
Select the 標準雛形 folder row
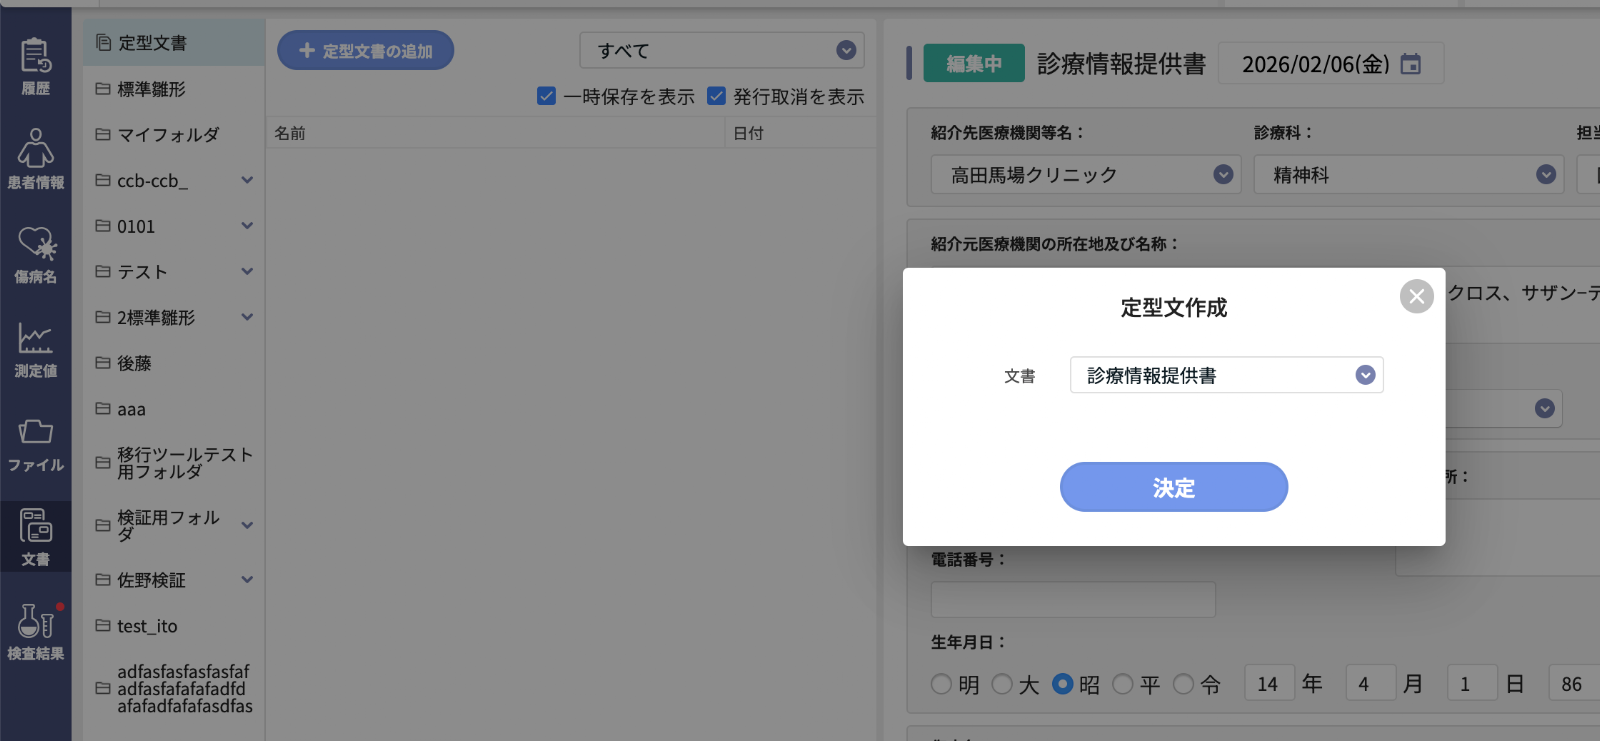pos(174,89)
